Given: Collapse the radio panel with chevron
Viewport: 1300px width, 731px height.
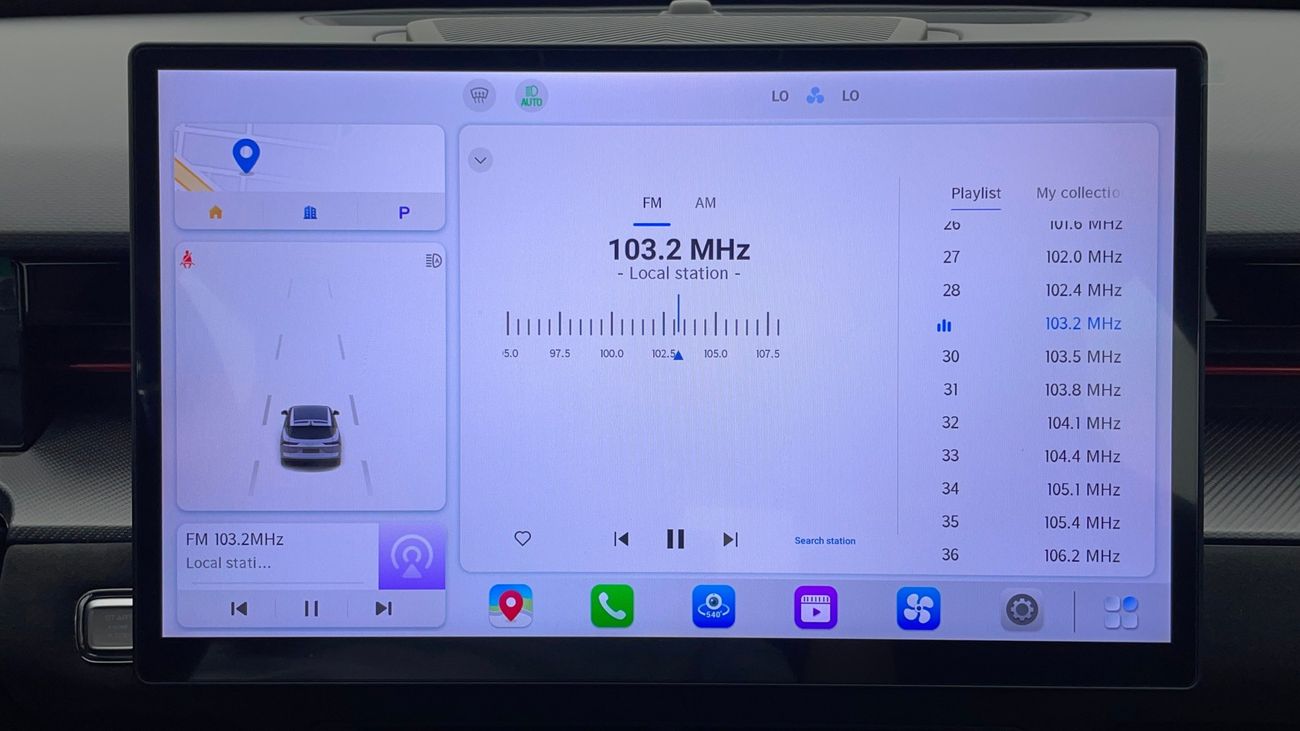Looking at the screenshot, I should coord(481,160).
